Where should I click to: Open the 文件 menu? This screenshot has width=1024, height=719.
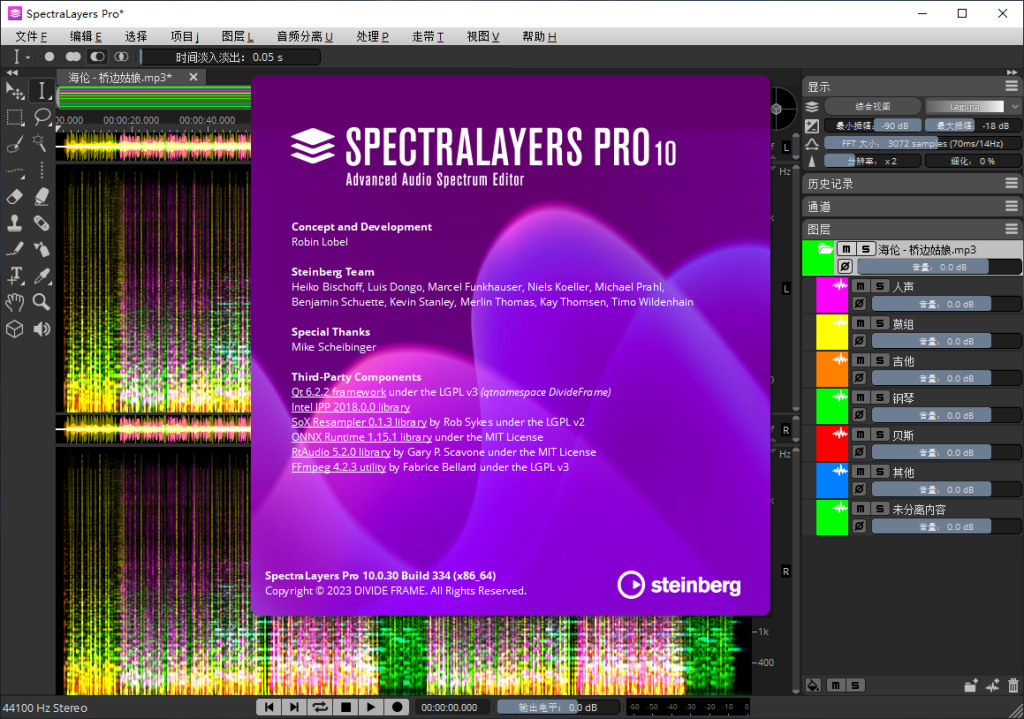coord(31,37)
